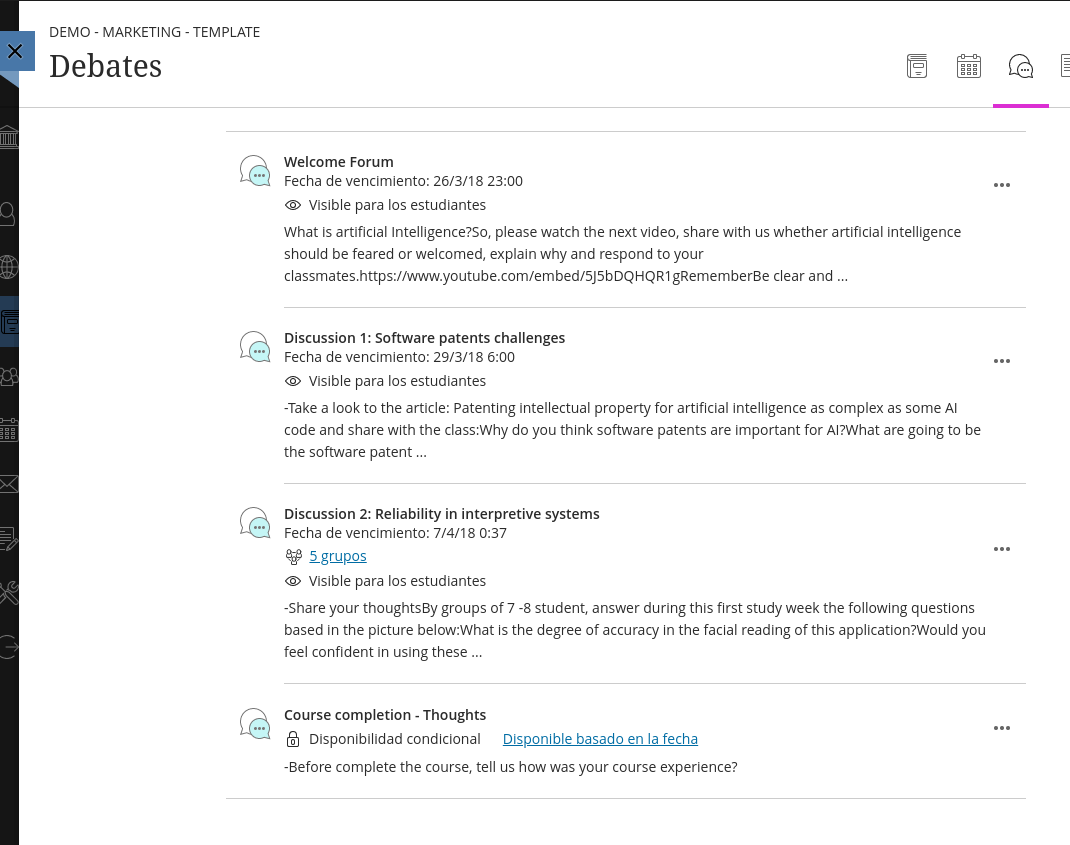Image resolution: width=1070 pixels, height=845 pixels.
Task: Open Welcome Forum discussion title
Action: pos(338,162)
